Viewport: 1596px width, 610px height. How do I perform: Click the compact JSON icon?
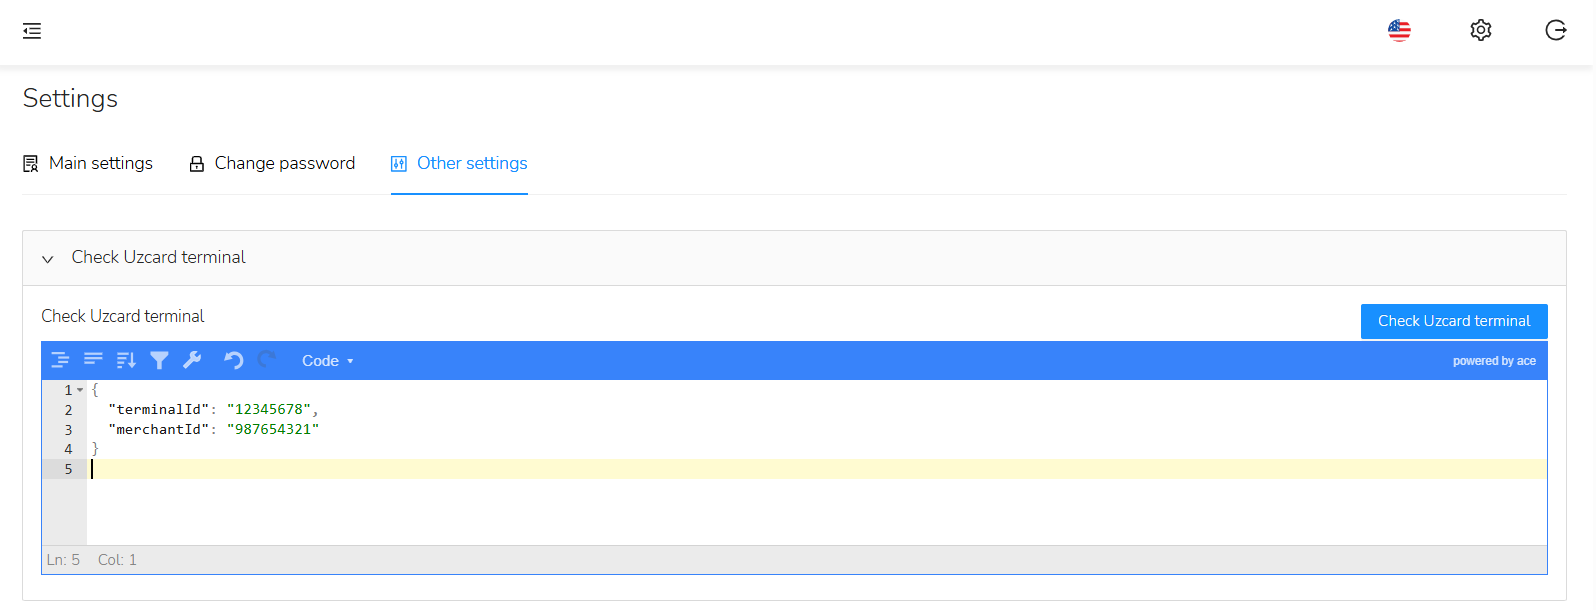point(93,360)
